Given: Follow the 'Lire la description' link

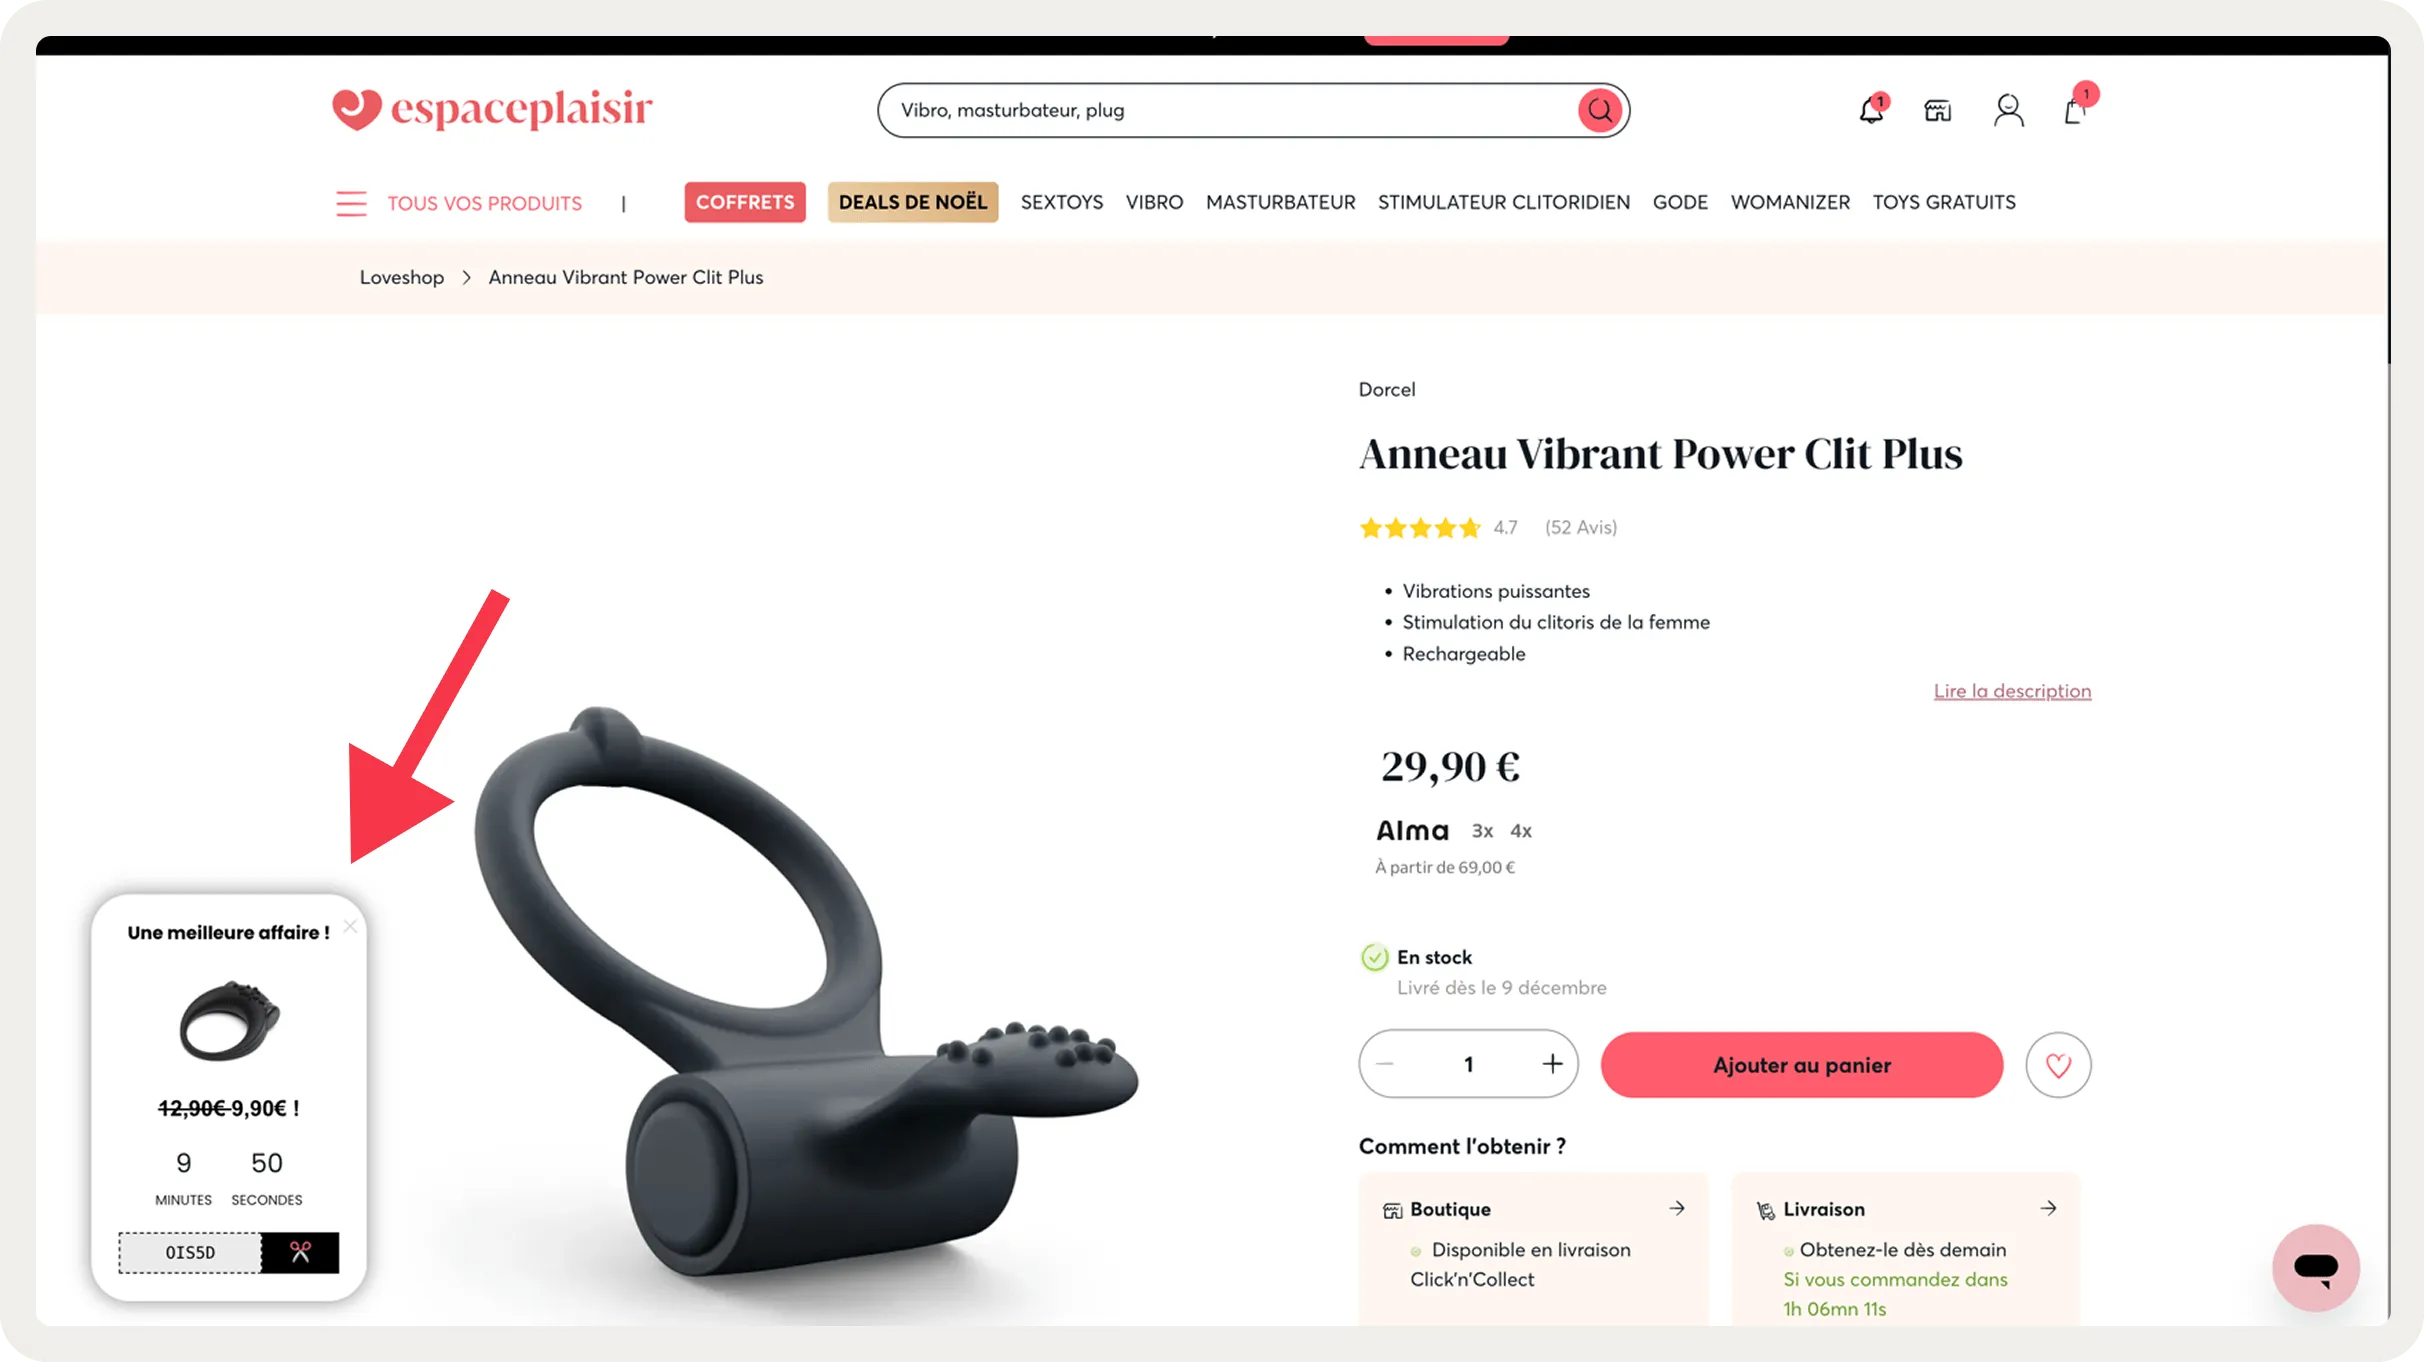Looking at the screenshot, I should (x=2012, y=691).
